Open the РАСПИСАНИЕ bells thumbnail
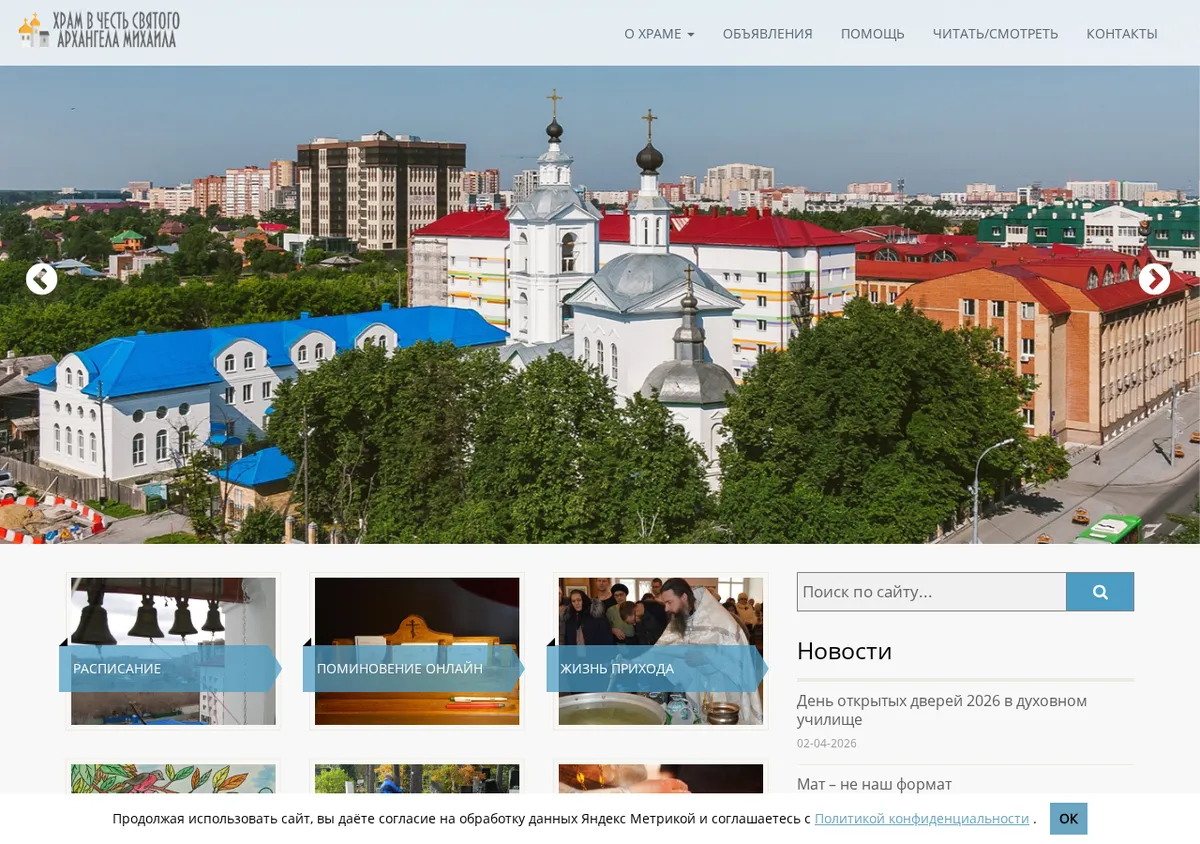Screen dimensions: 1200x844 [x=173, y=651]
